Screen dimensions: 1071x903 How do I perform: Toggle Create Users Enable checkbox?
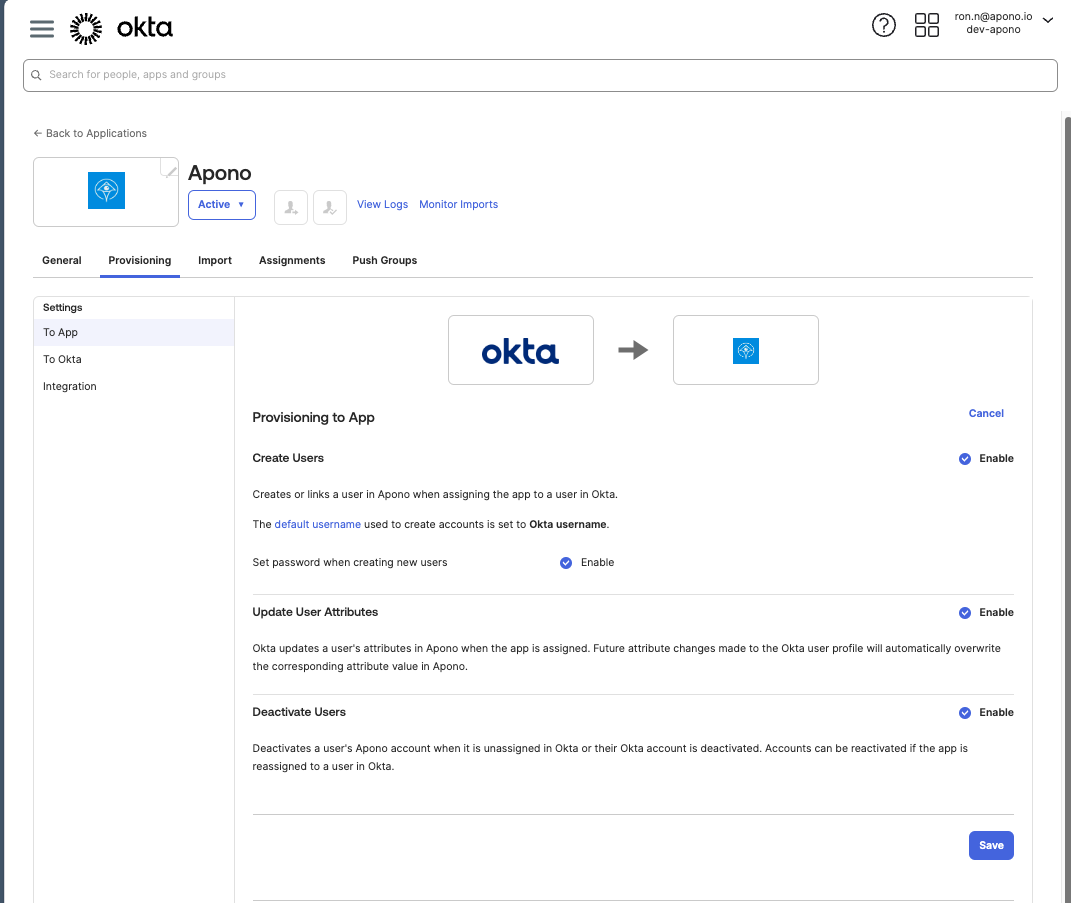click(x=965, y=459)
